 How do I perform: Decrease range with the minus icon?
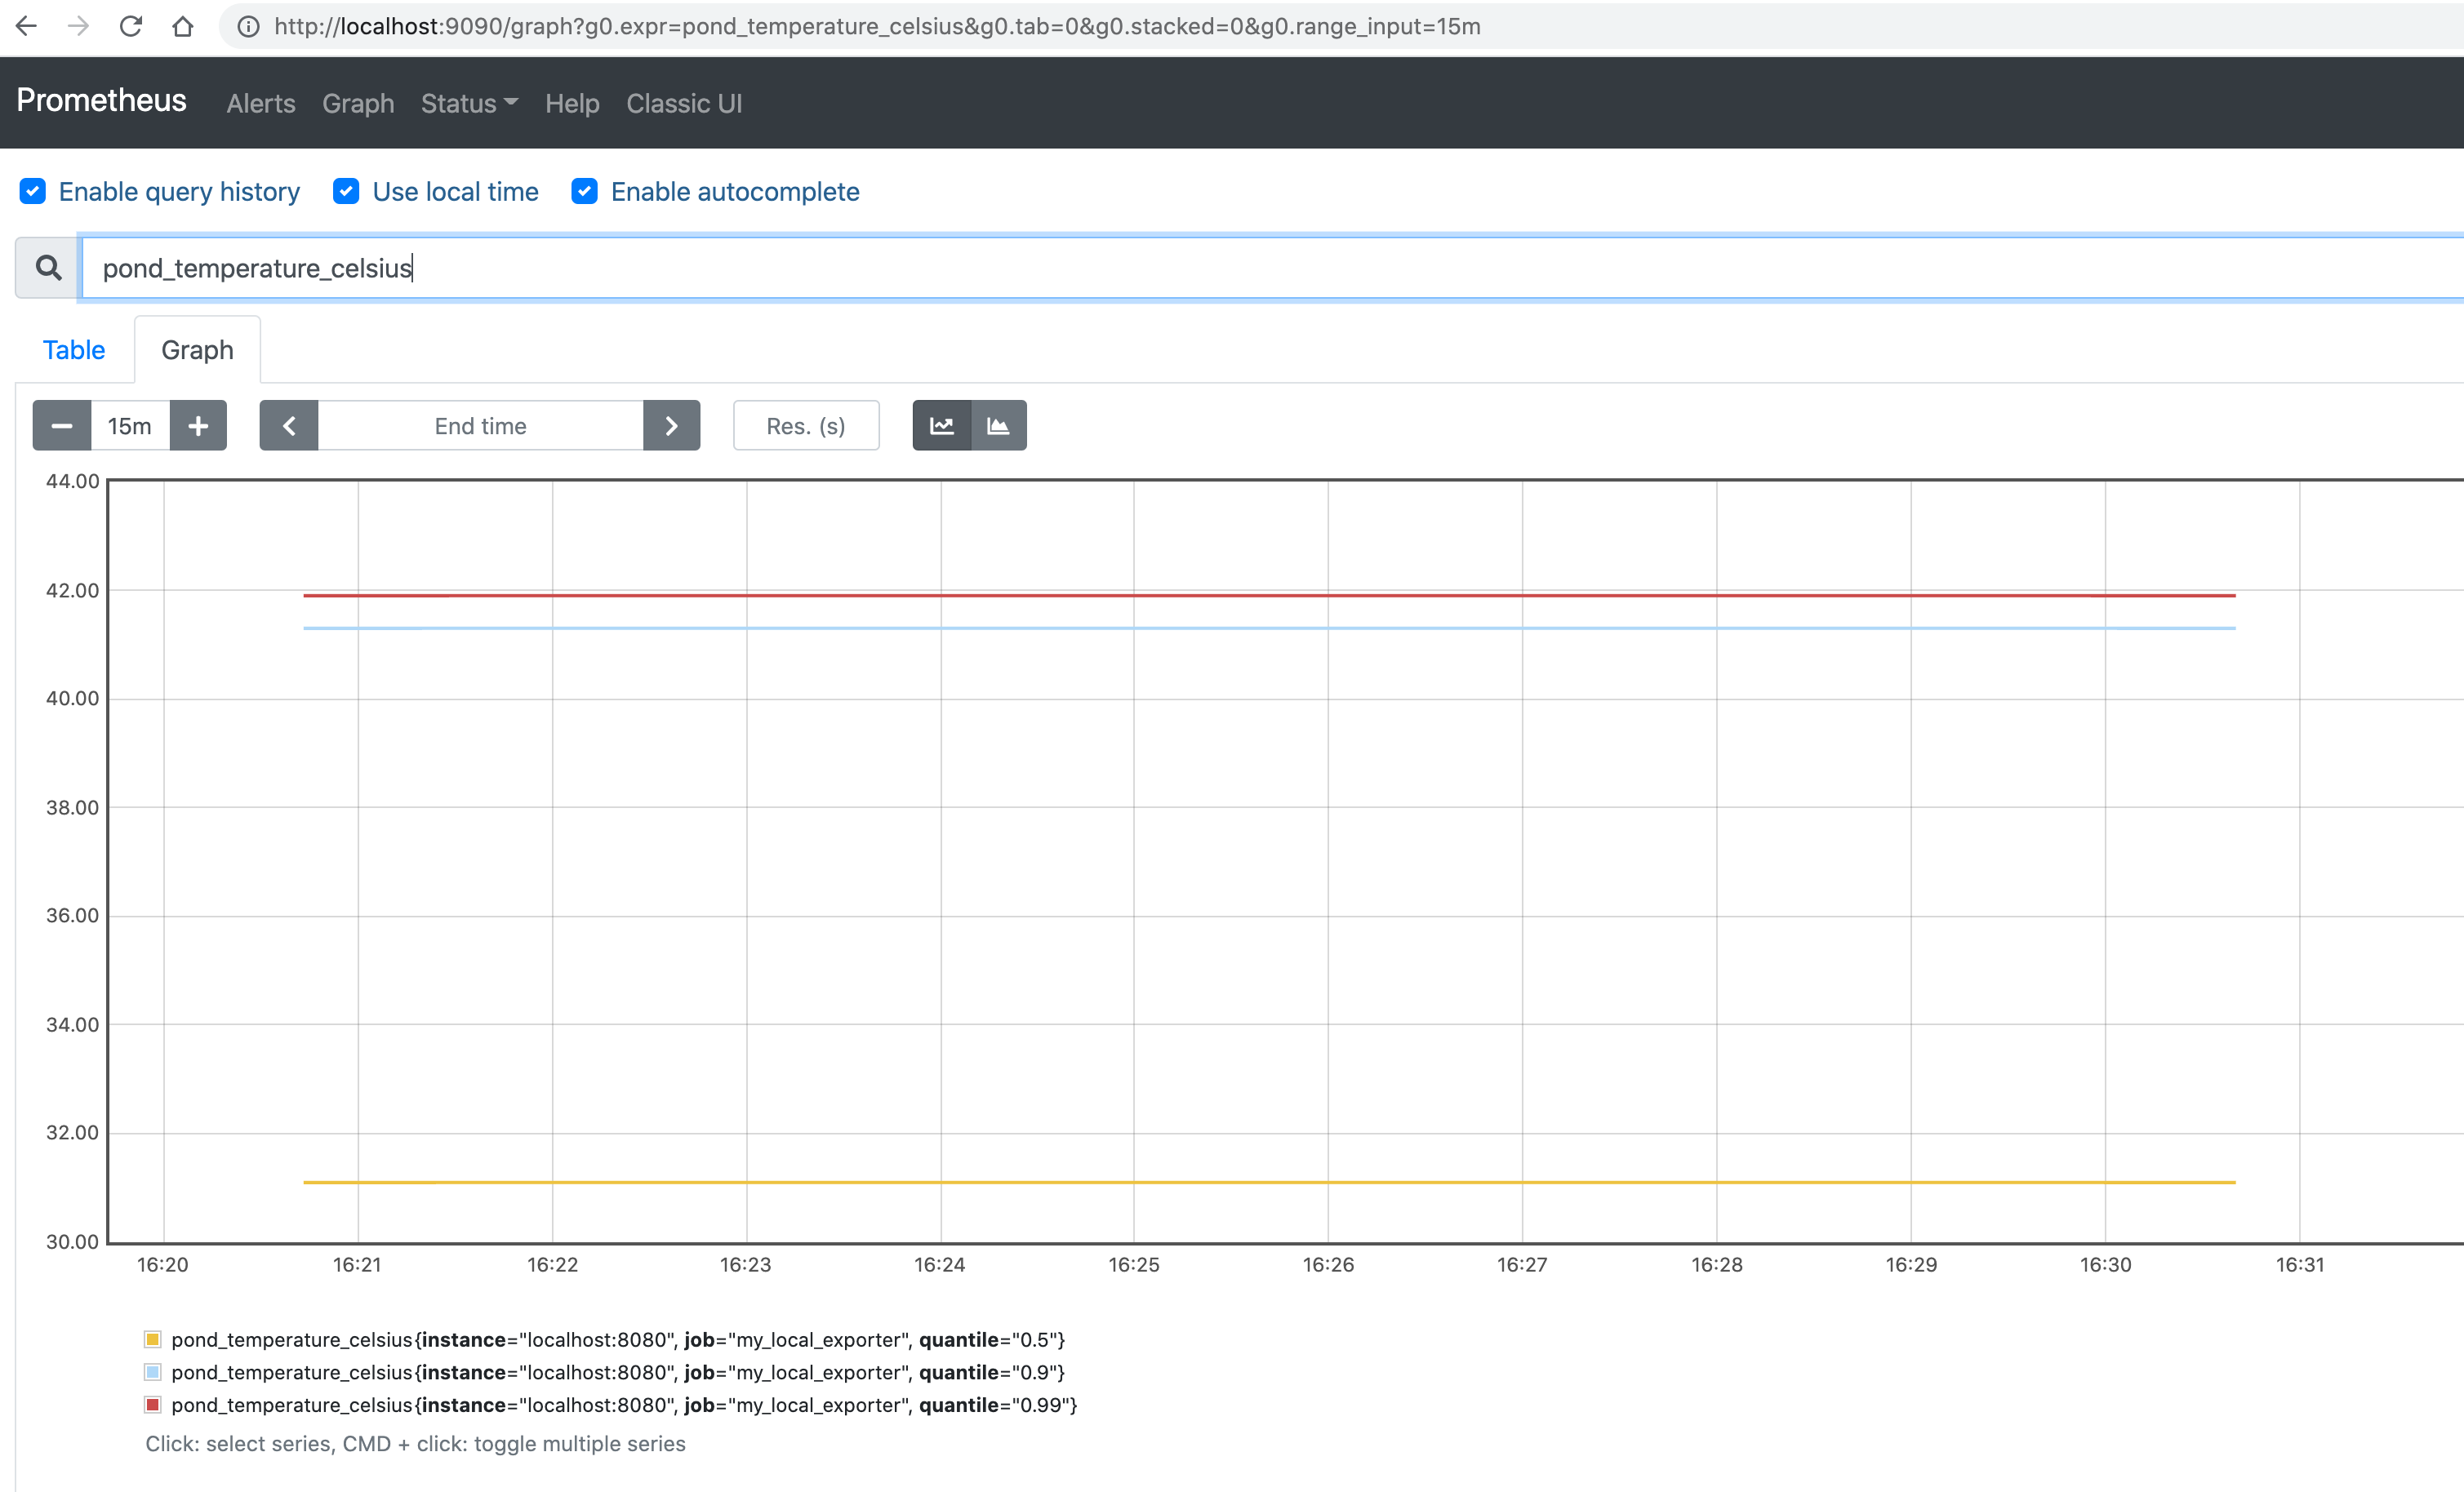click(61, 425)
